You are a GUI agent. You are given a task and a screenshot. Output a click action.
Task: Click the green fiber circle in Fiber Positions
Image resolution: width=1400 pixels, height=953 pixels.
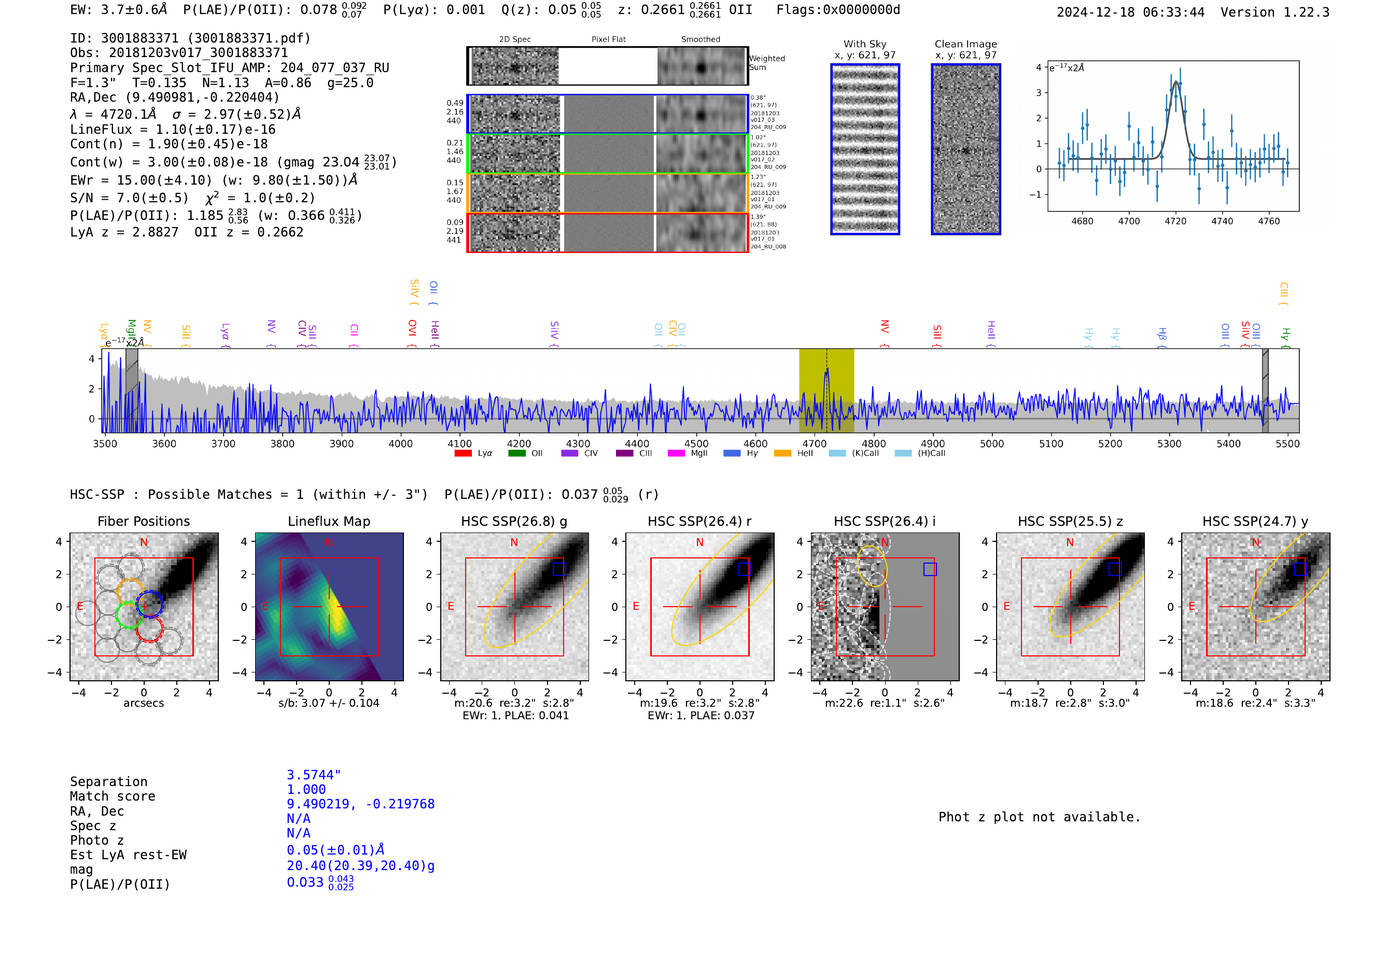[x=129, y=615]
